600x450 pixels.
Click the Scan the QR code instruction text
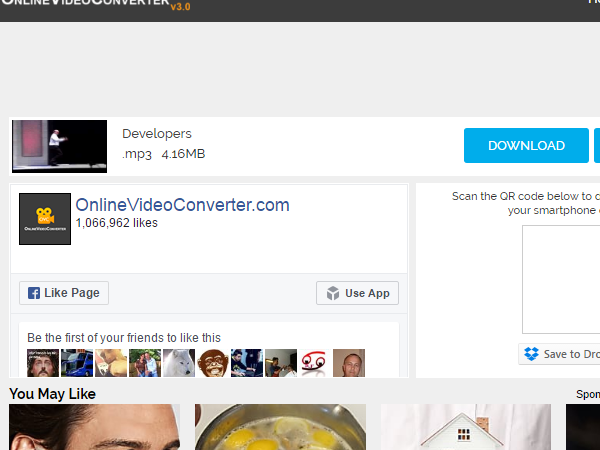point(526,203)
